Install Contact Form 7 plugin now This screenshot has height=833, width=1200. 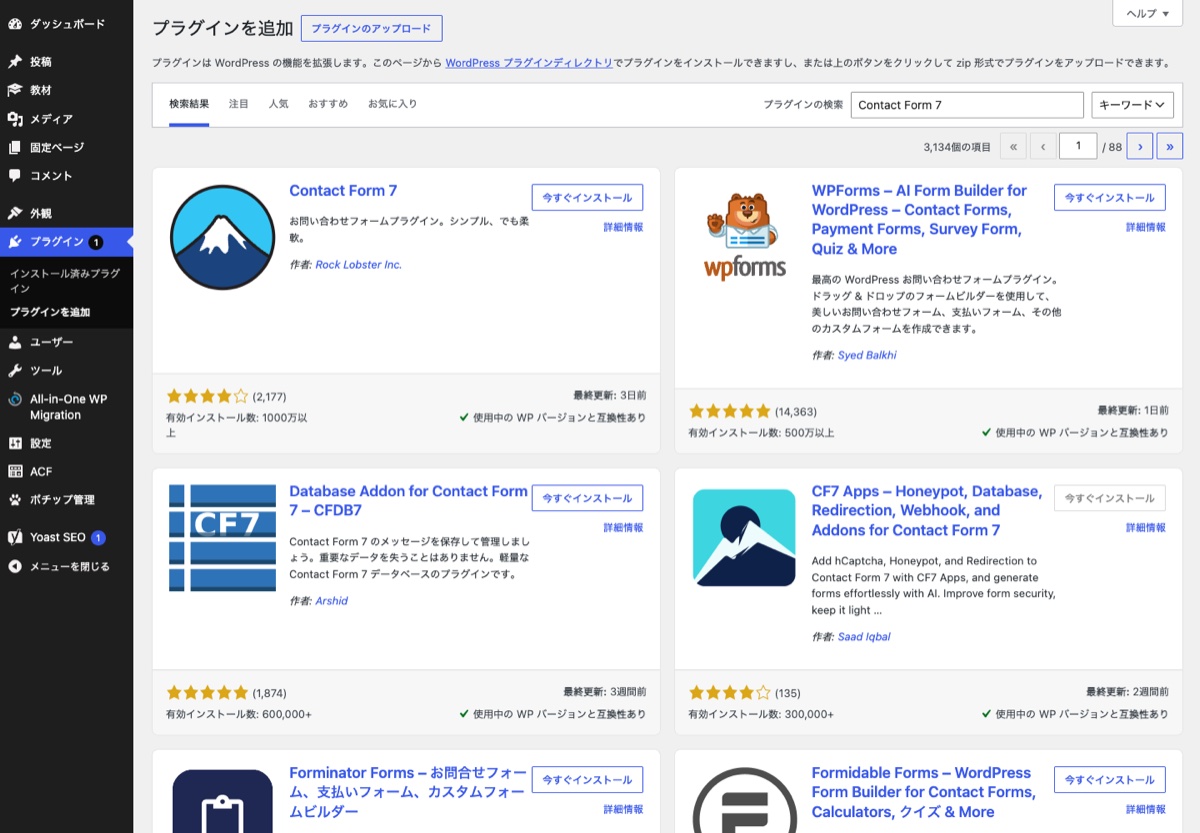click(x=587, y=197)
